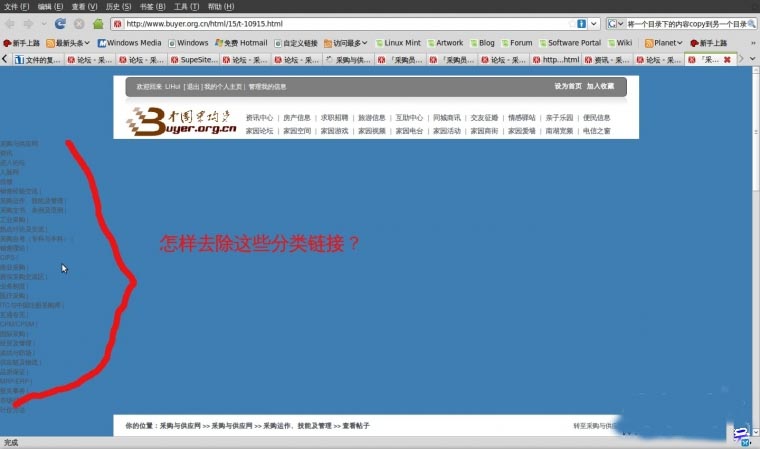This screenshot has height=449, width=760.
Task: Expand the 最新头条 feed bookmark
Action: (68, 43)
